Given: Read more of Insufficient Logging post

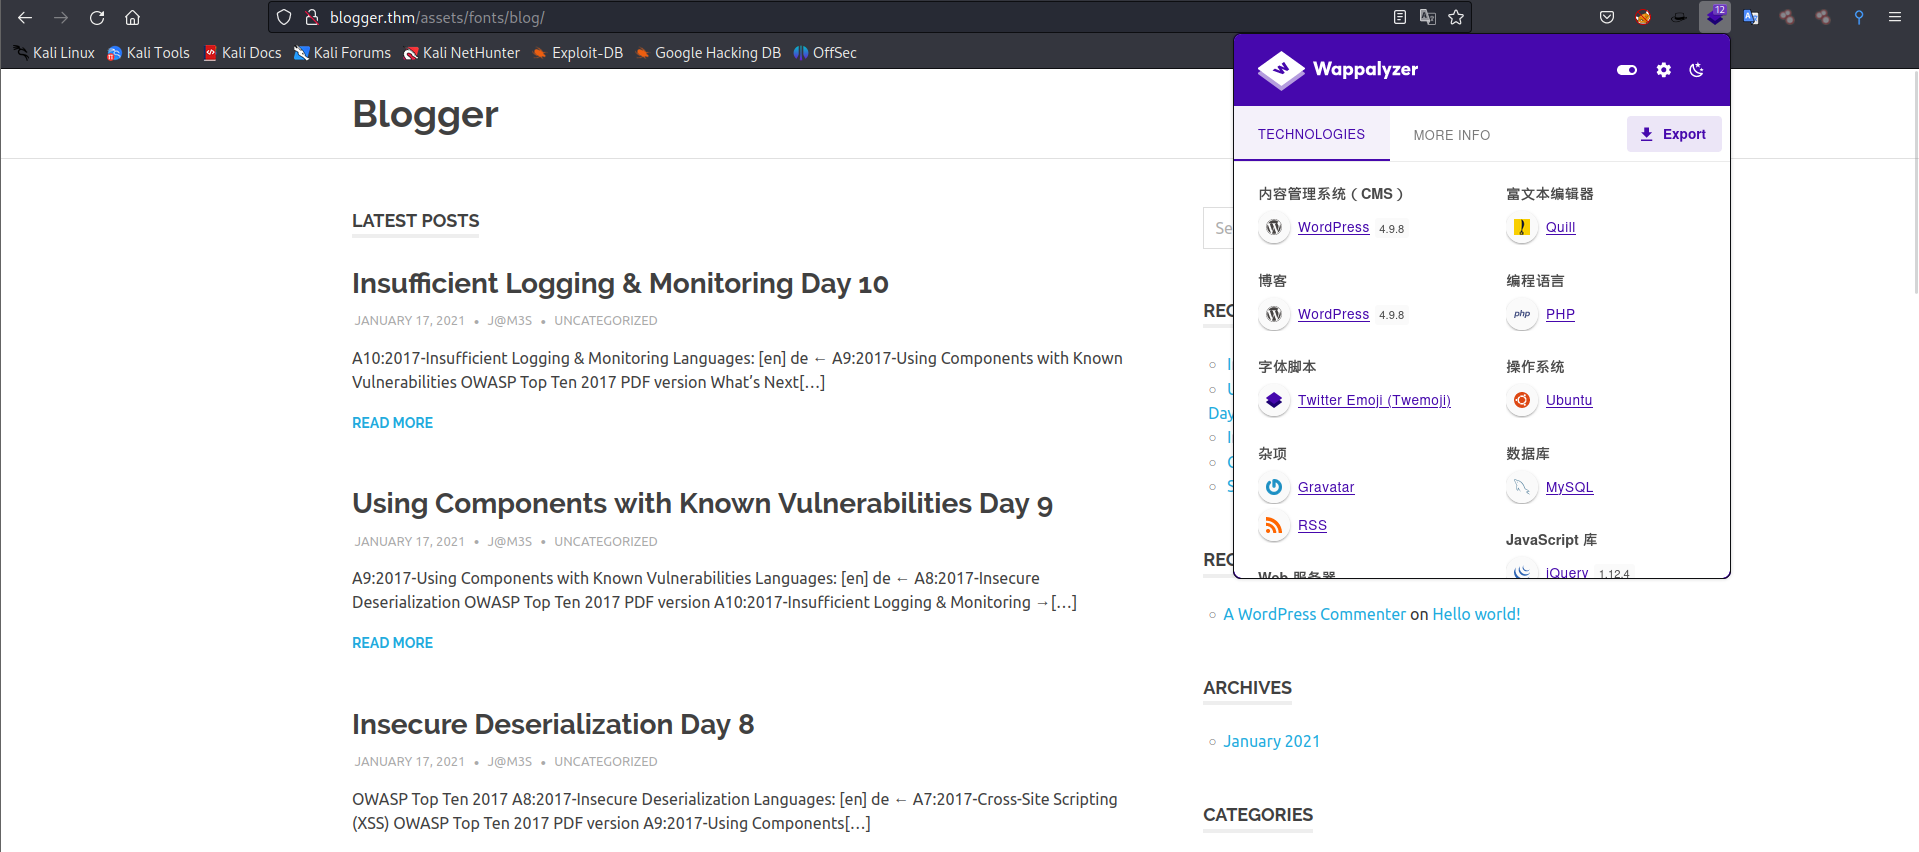Looking at the screenshot, I should coord(392,423).
